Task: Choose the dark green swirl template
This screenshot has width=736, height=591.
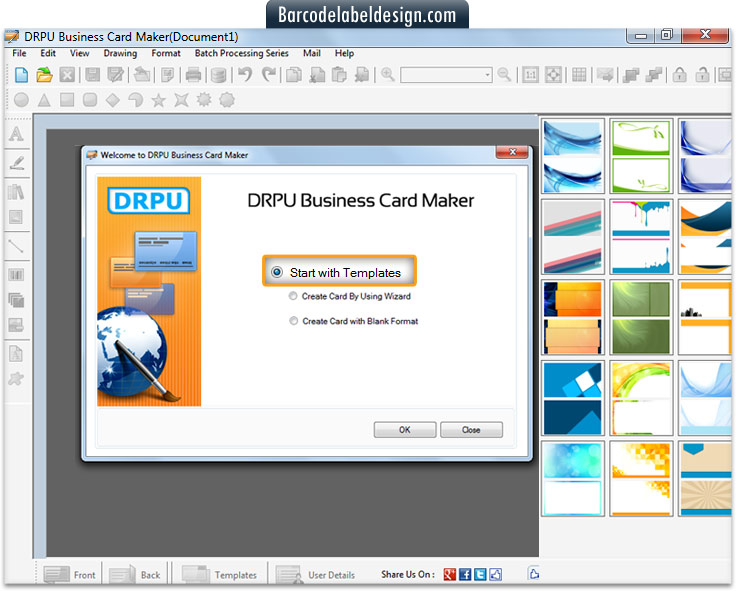Action: pos(641,317)
